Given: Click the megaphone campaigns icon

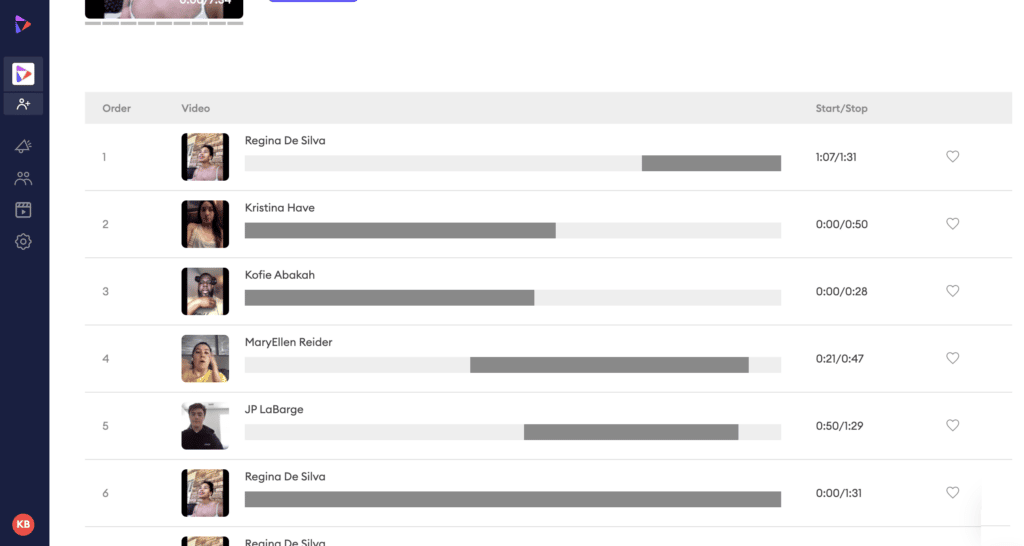Looking at the screenshot, I should point(24,146).
